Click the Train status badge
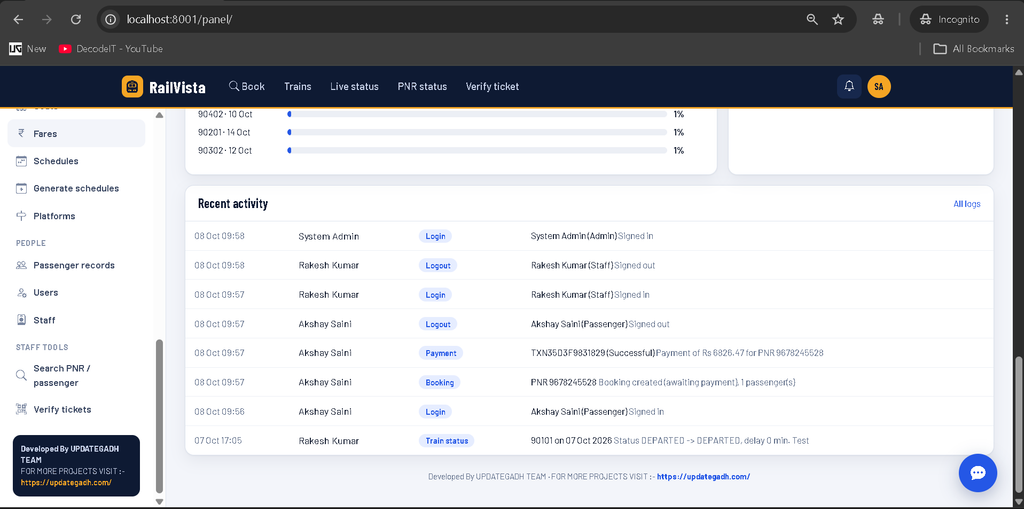Viewport: 1024px width, 509px height. pos(447,440)
